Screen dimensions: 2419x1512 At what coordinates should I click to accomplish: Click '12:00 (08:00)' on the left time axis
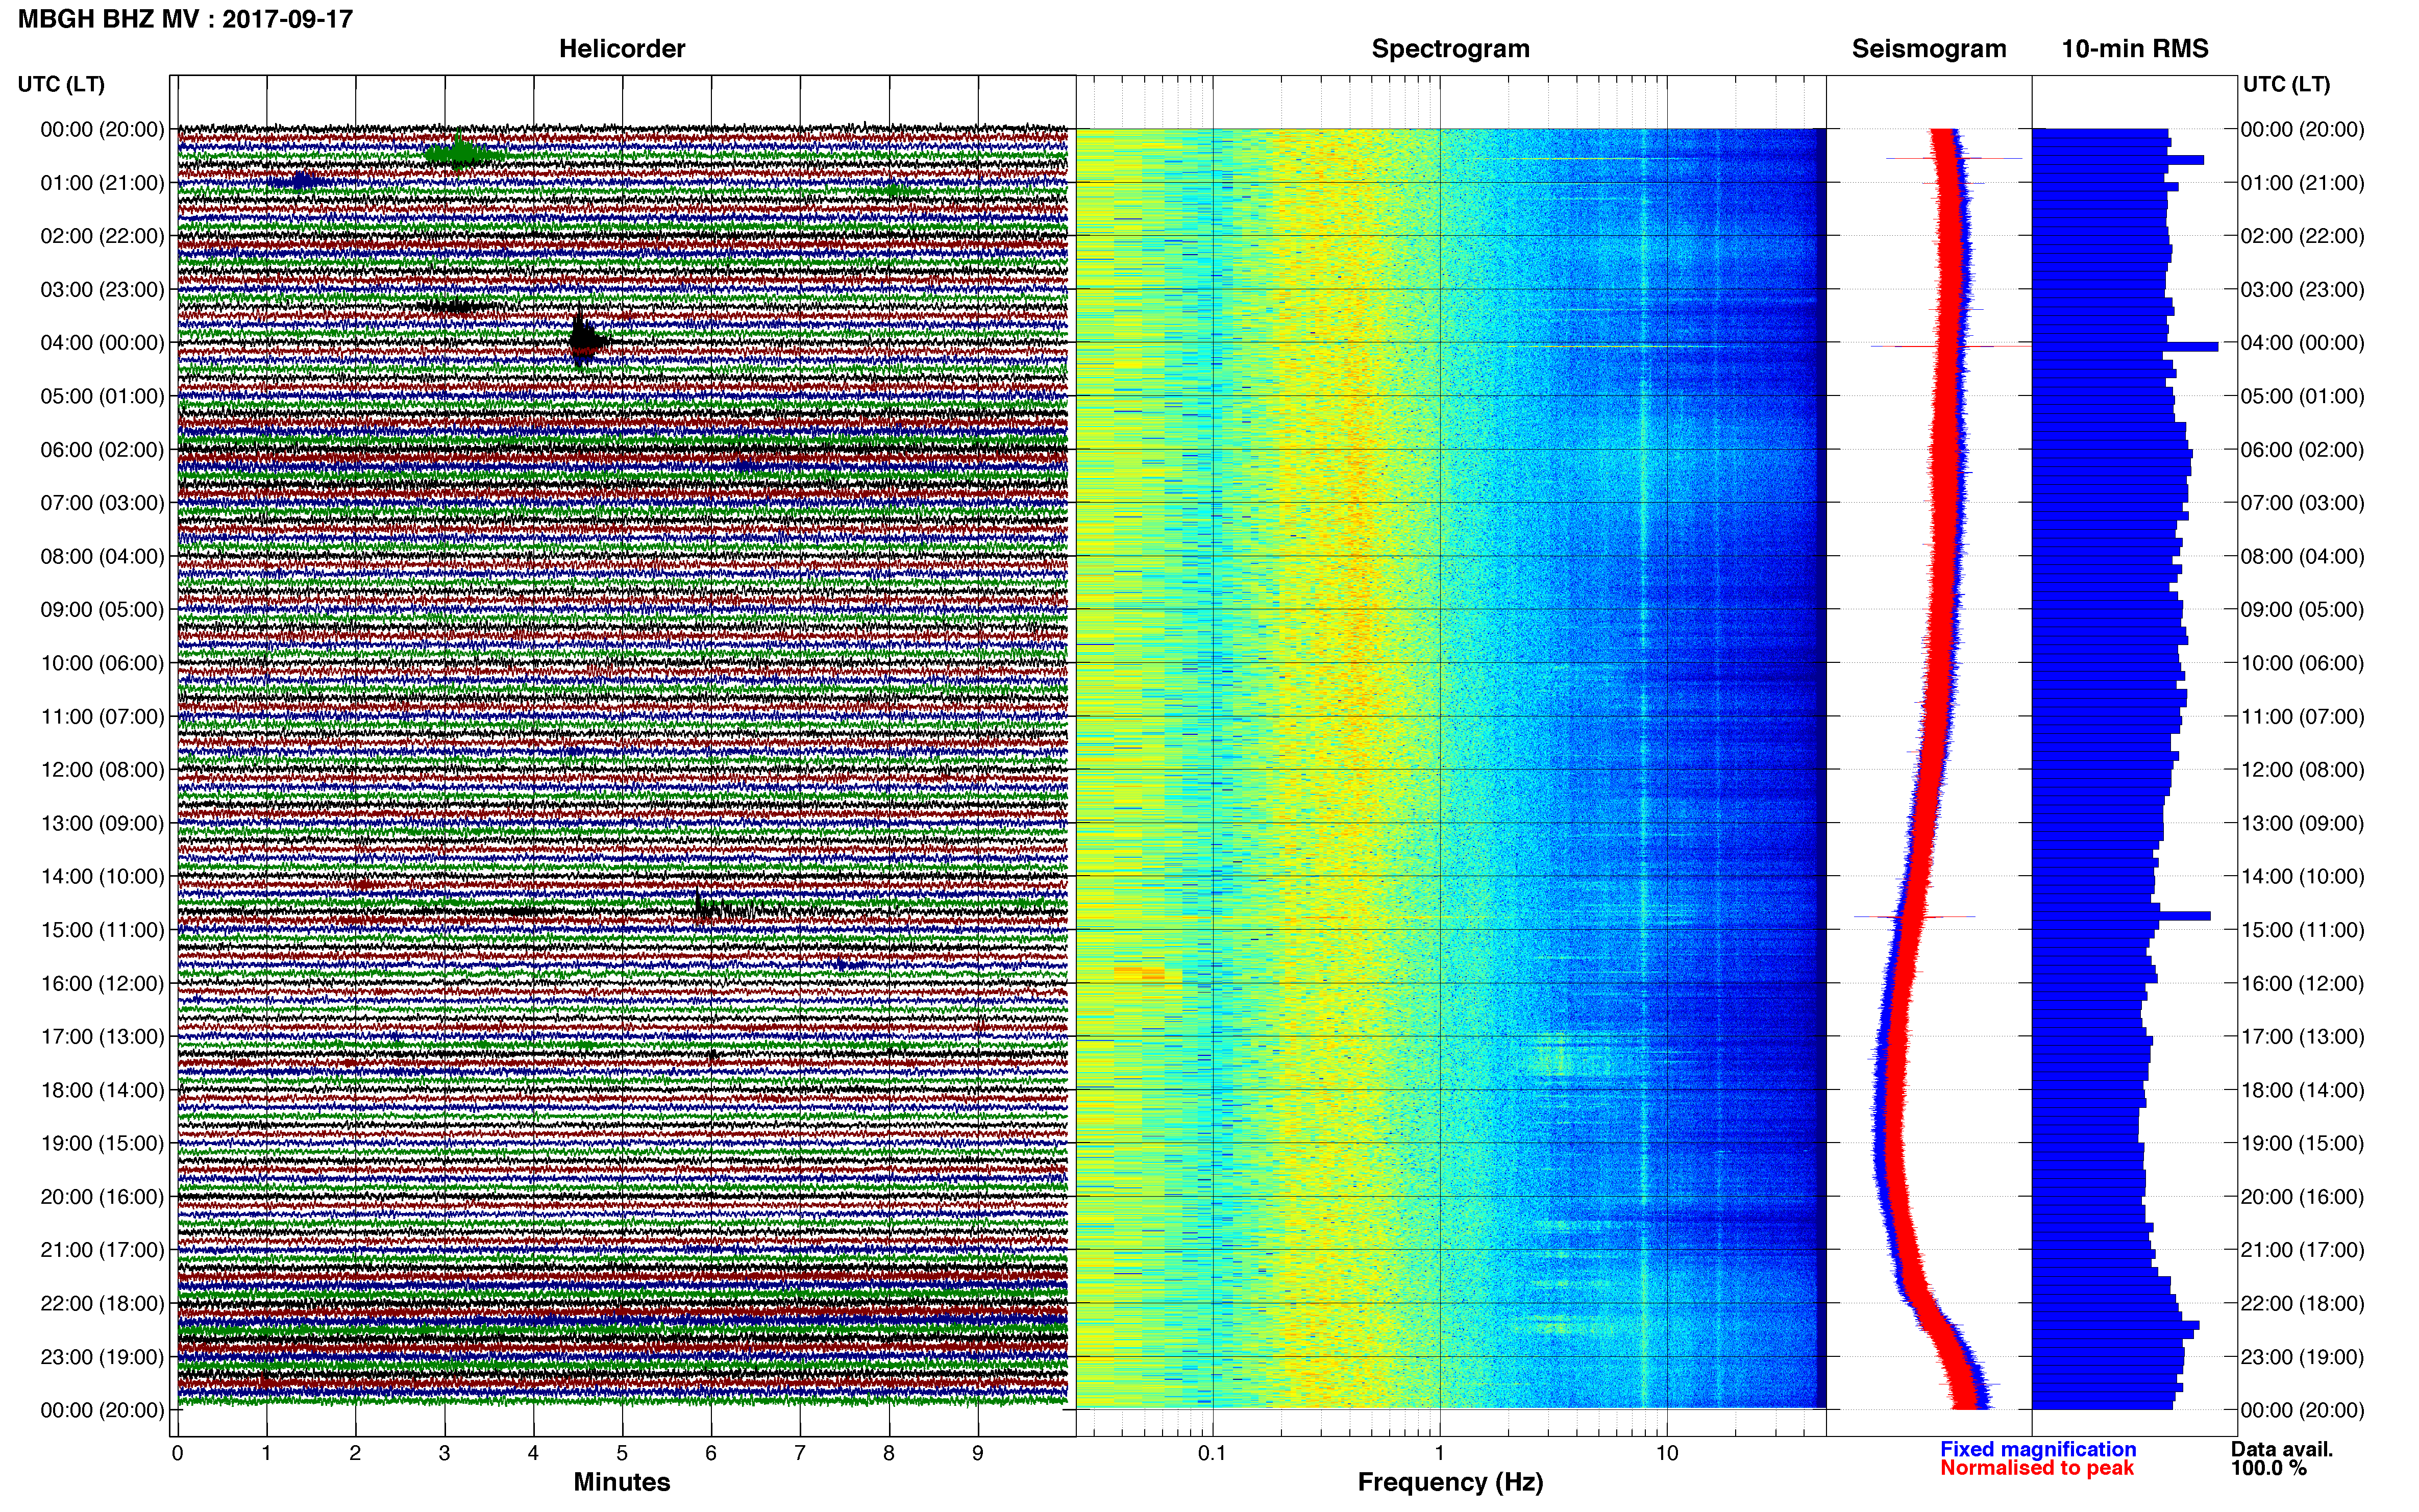coord(102,770)
